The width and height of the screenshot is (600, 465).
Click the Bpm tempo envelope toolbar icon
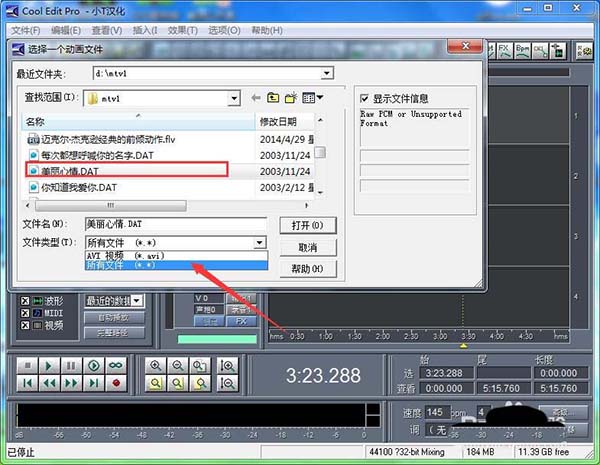point(522,51)
